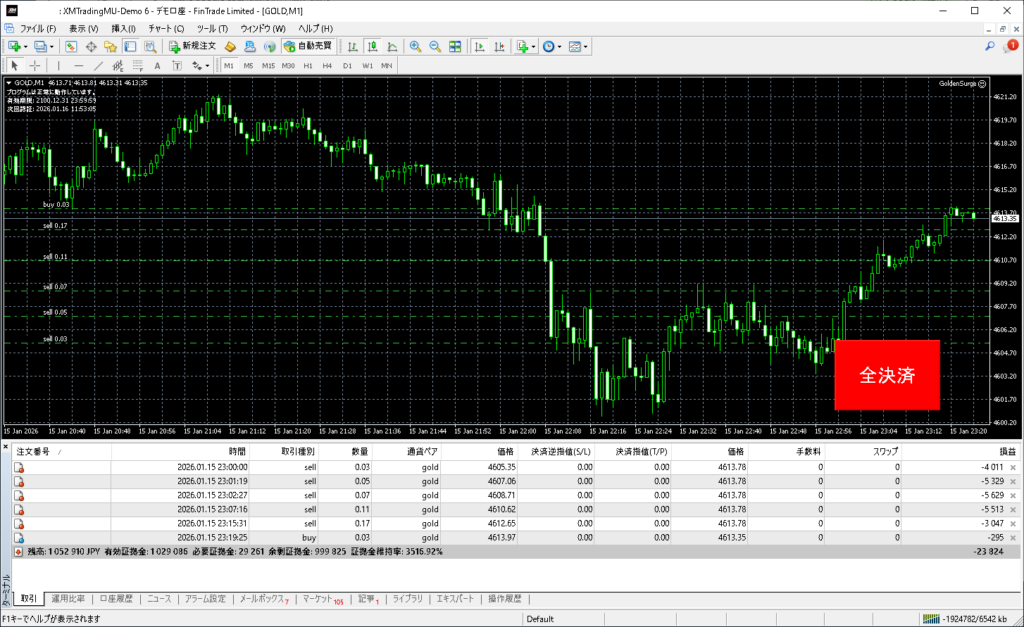Toggle chart auto scroll
Screen dimensions: 1024x627
pos(479,46)
